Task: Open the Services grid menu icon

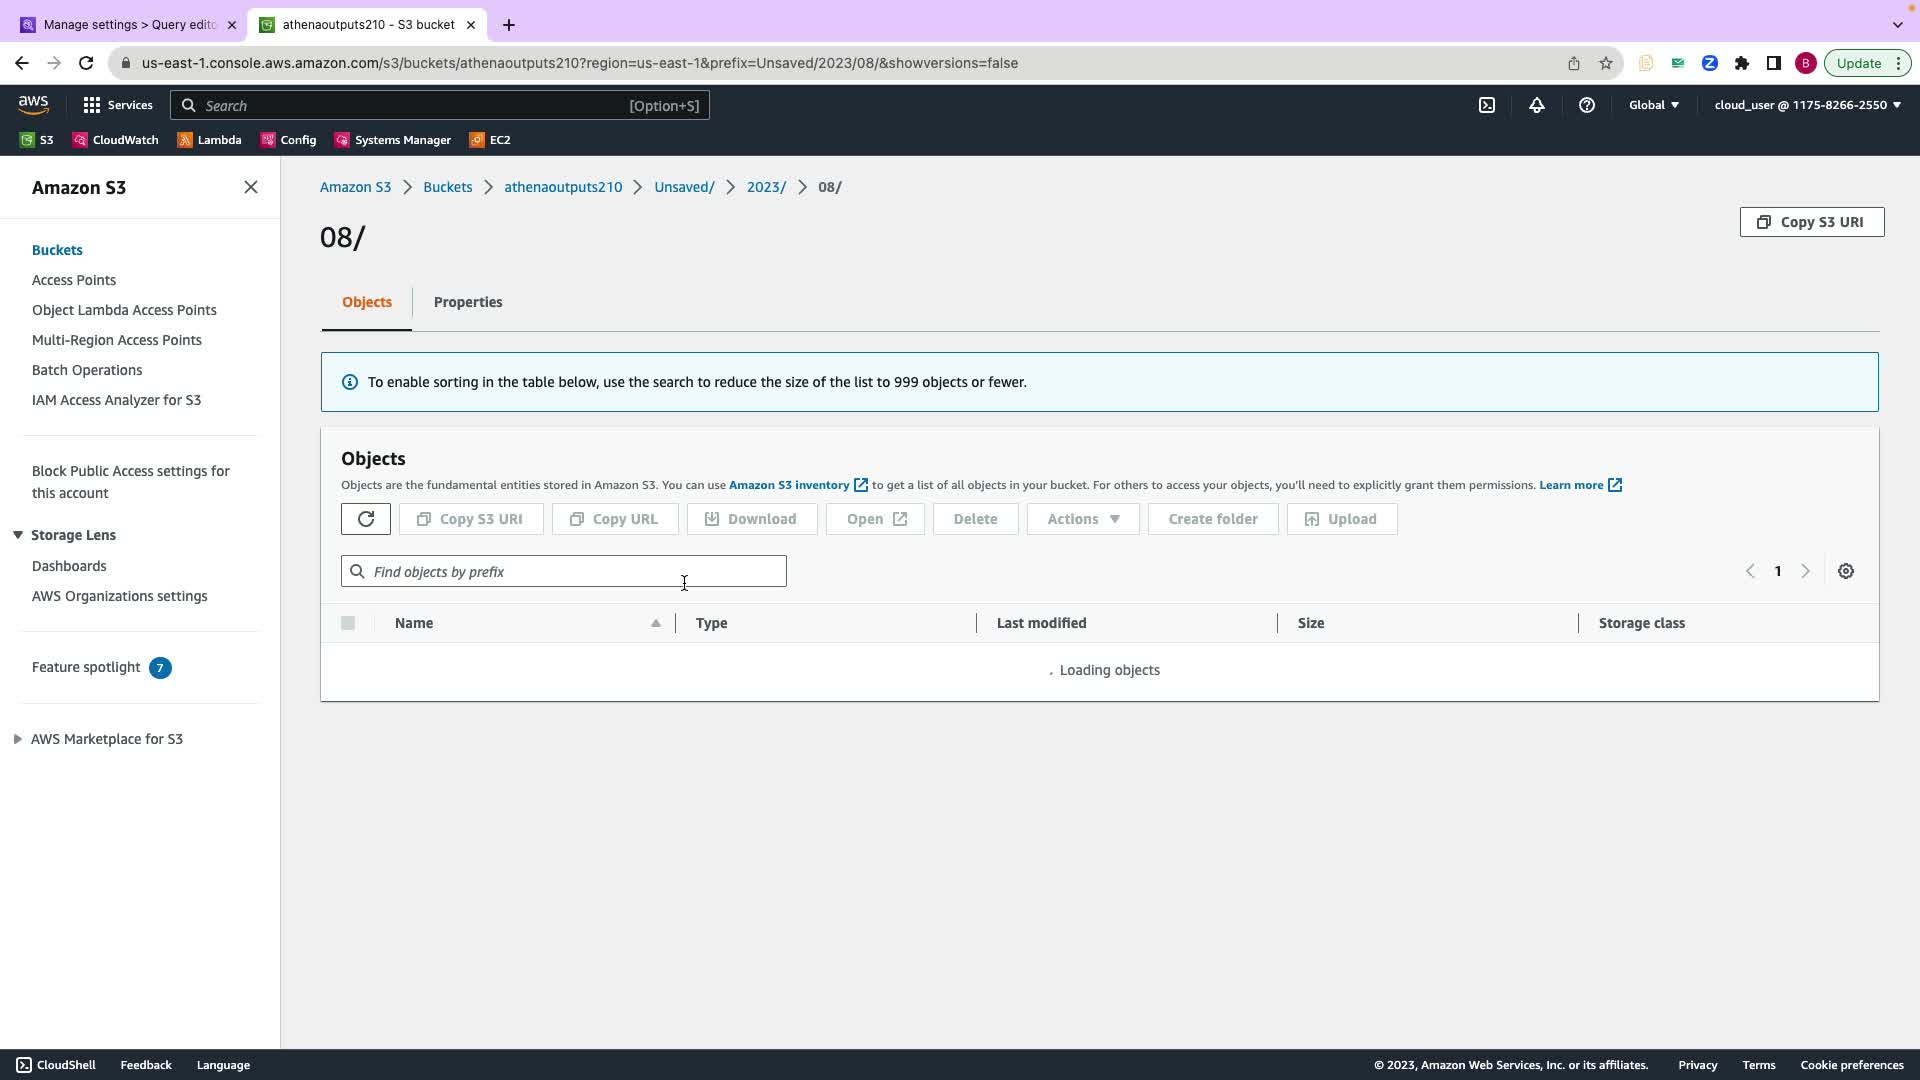Action: pos(92,105)
